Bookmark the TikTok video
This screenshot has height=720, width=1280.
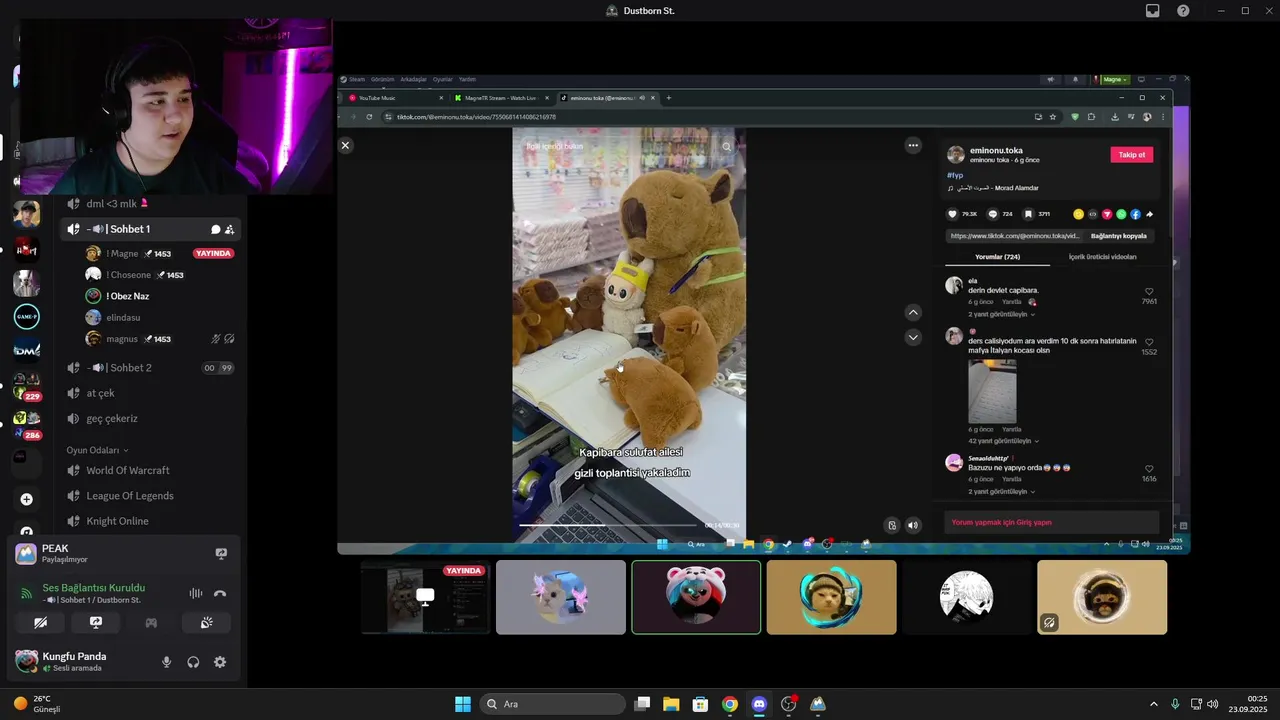(1028, 214)
